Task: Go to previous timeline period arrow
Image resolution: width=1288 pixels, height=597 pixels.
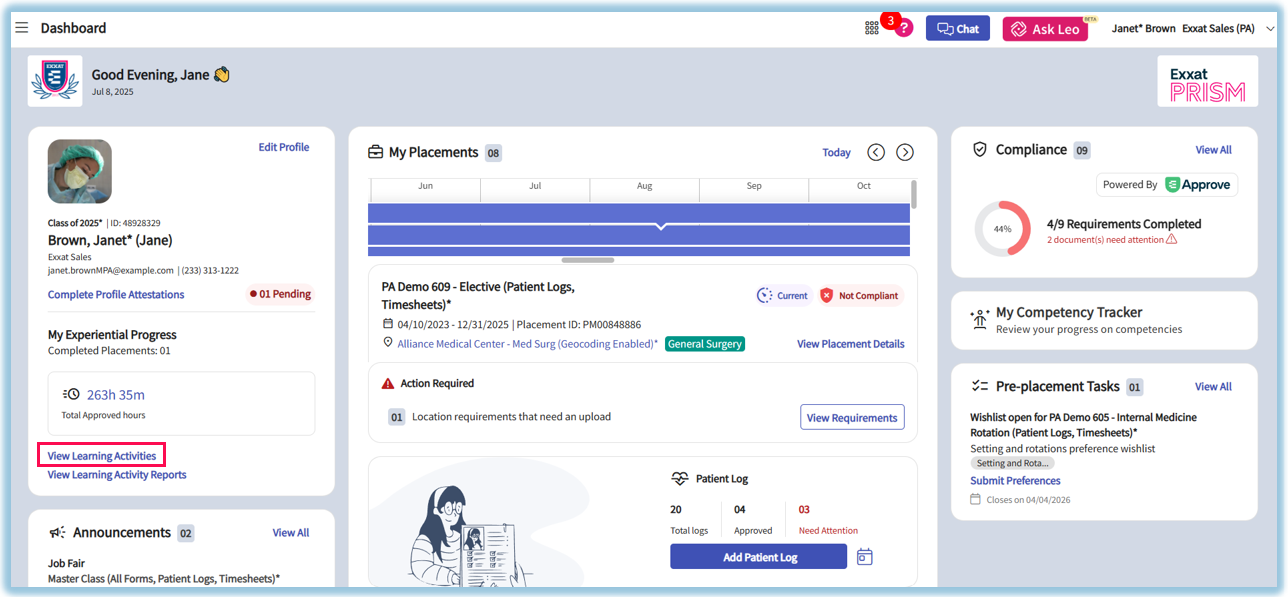Action: pos(876,152)
